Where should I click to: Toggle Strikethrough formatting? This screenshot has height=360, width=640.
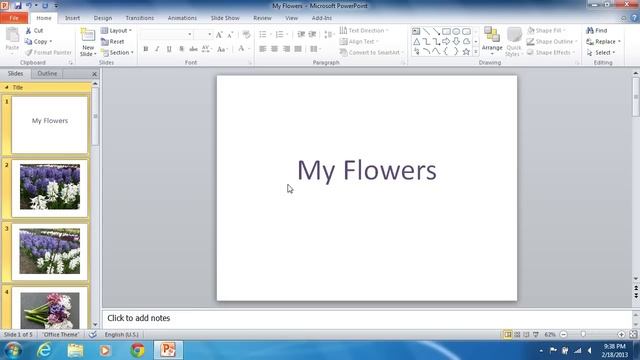point(193,49)
